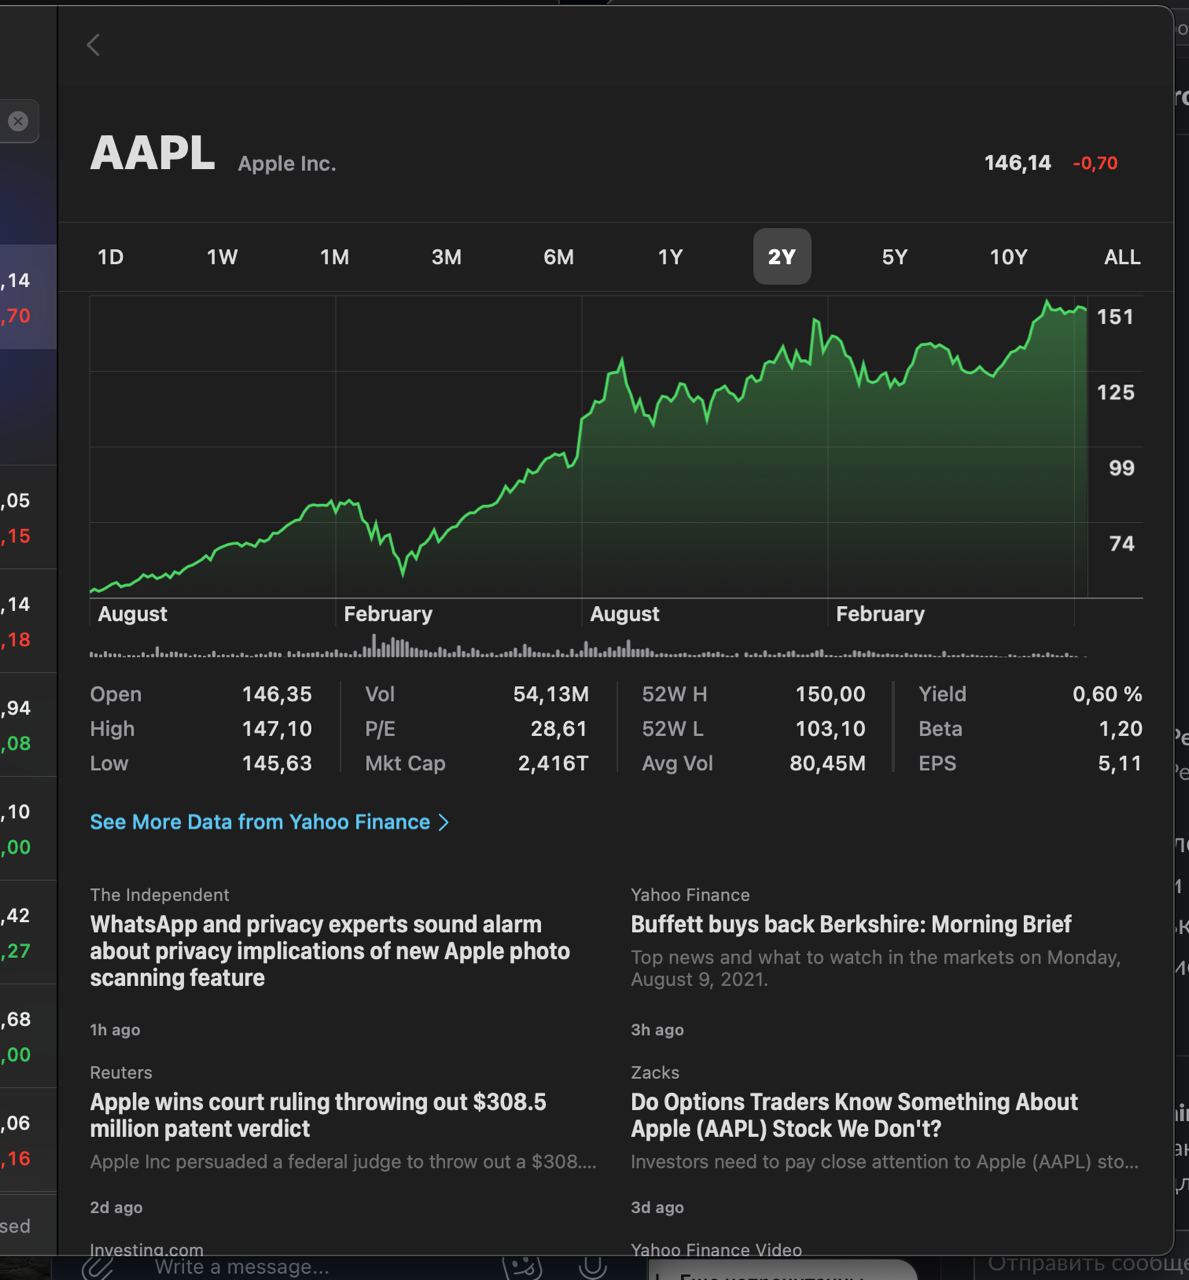This screenshot has width=1189, height=1280.
Task: Select the 10Y chart range
Action: pyautogui.click(x=1008, y=257)
